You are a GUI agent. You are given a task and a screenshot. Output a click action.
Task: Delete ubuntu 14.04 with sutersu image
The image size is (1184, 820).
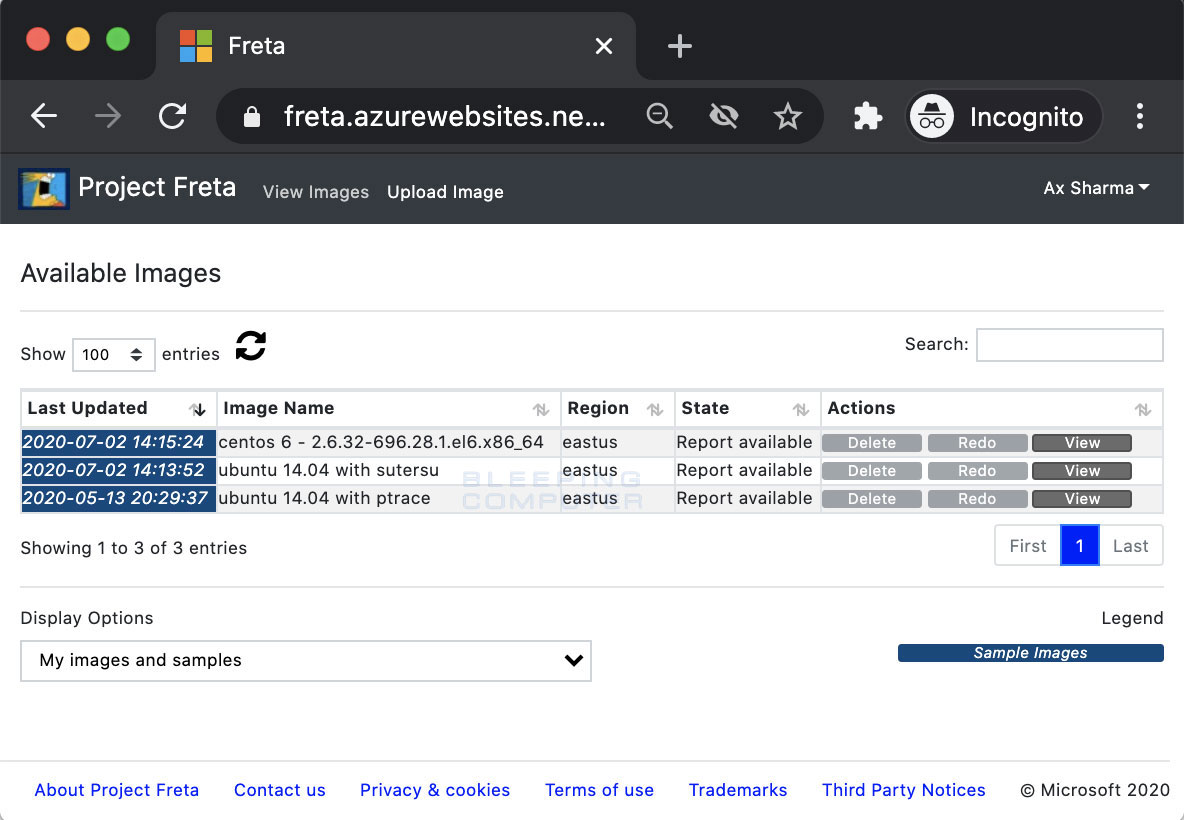click(x=871, y=471)
